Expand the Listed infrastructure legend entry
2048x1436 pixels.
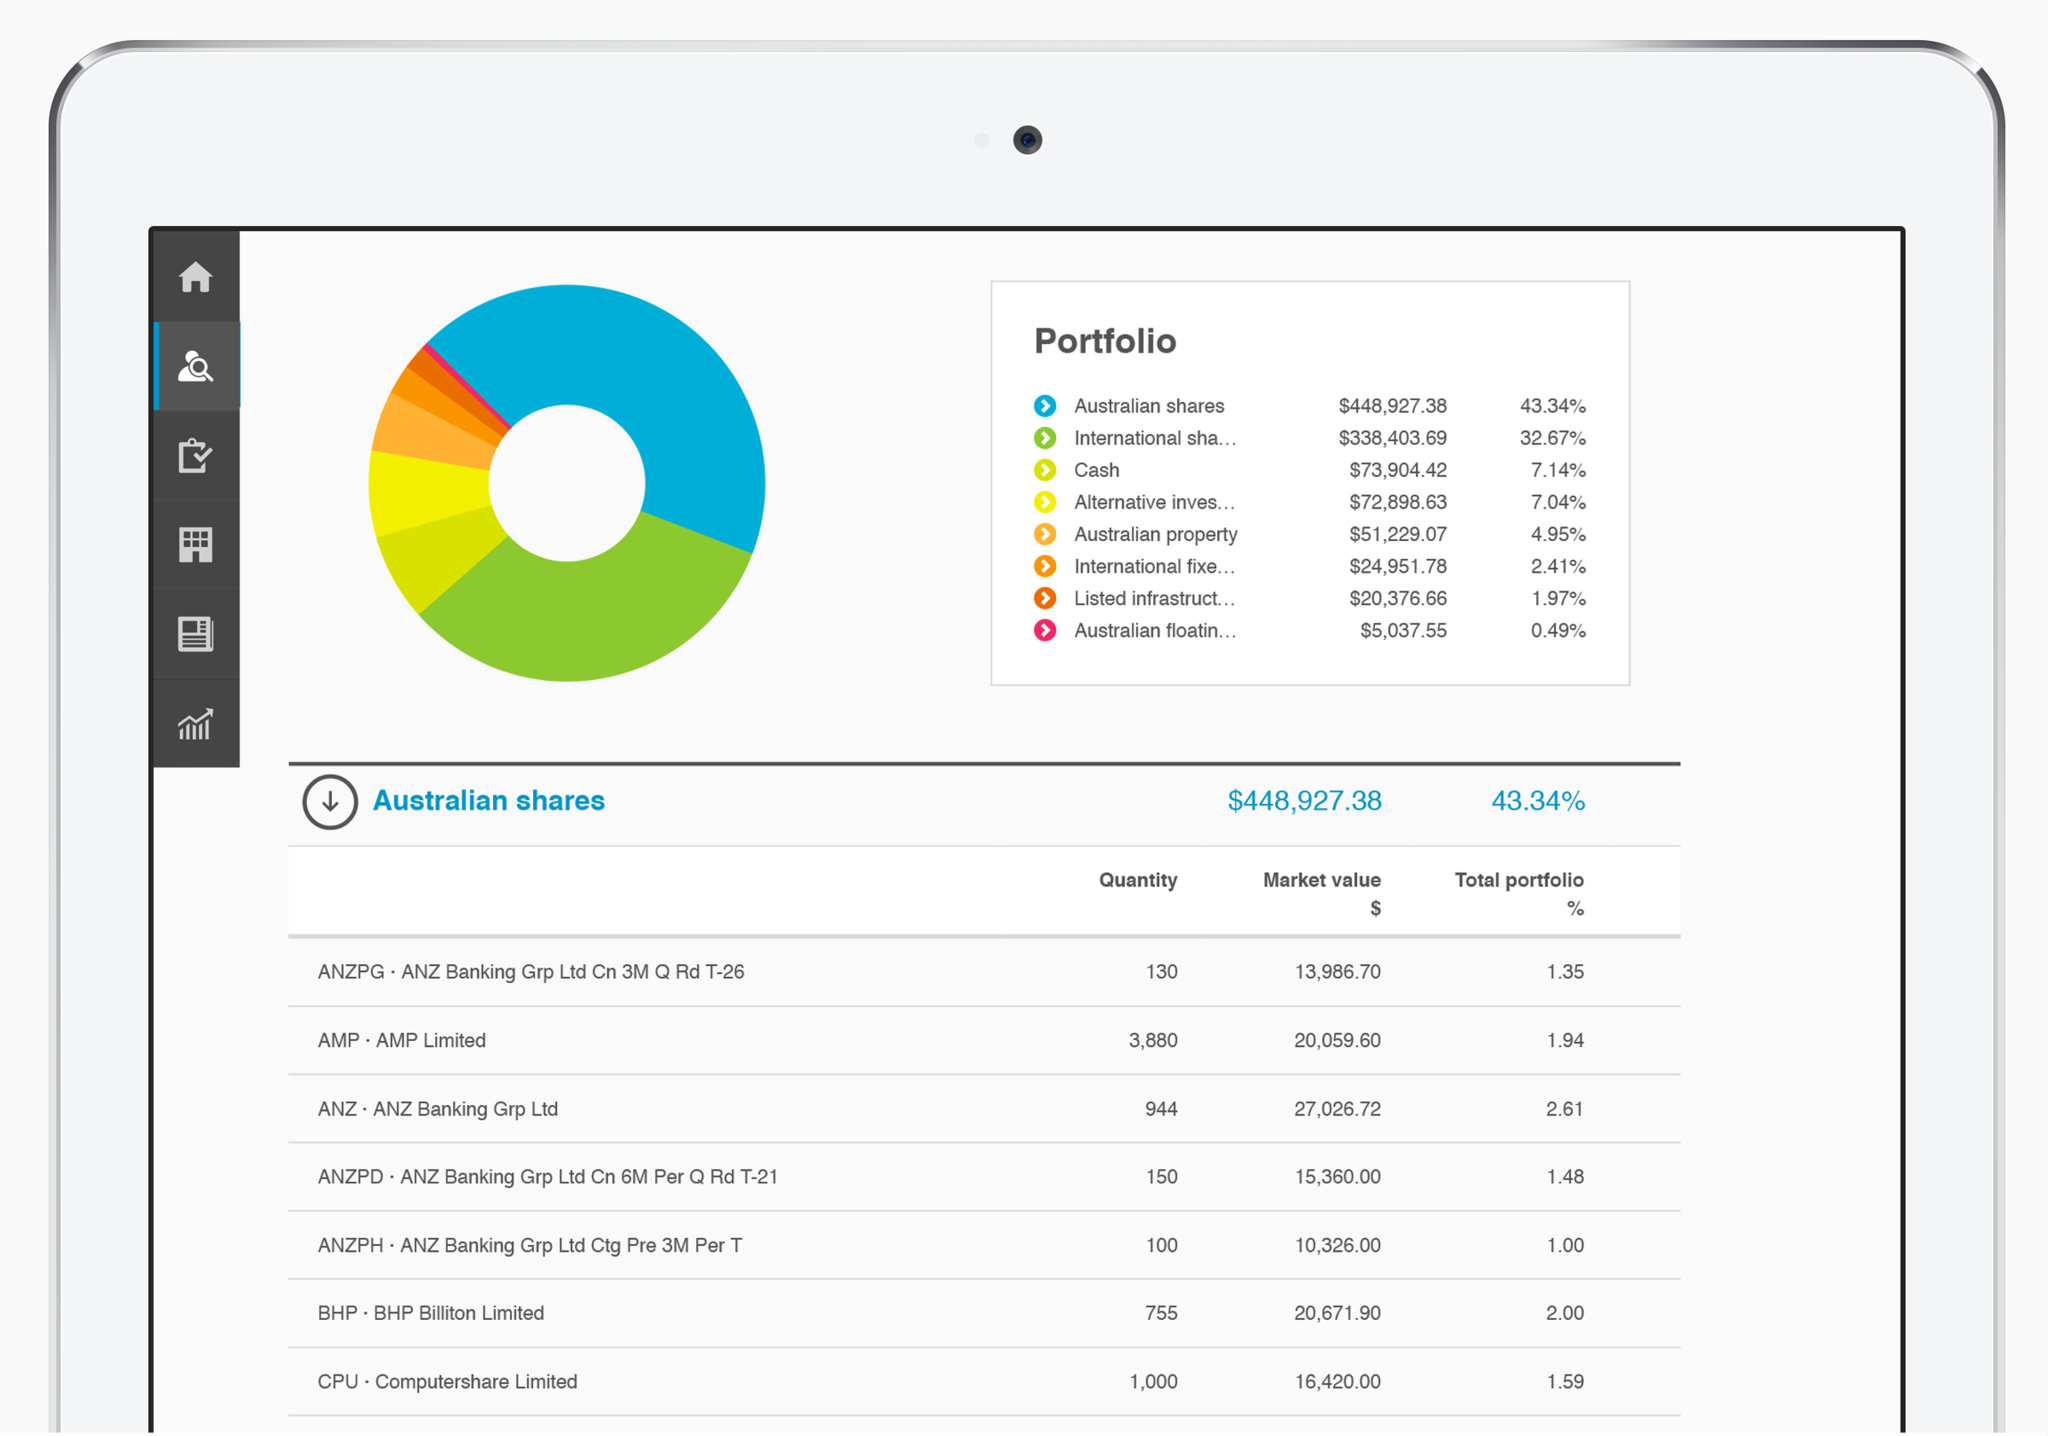[x=1044, y=598]
